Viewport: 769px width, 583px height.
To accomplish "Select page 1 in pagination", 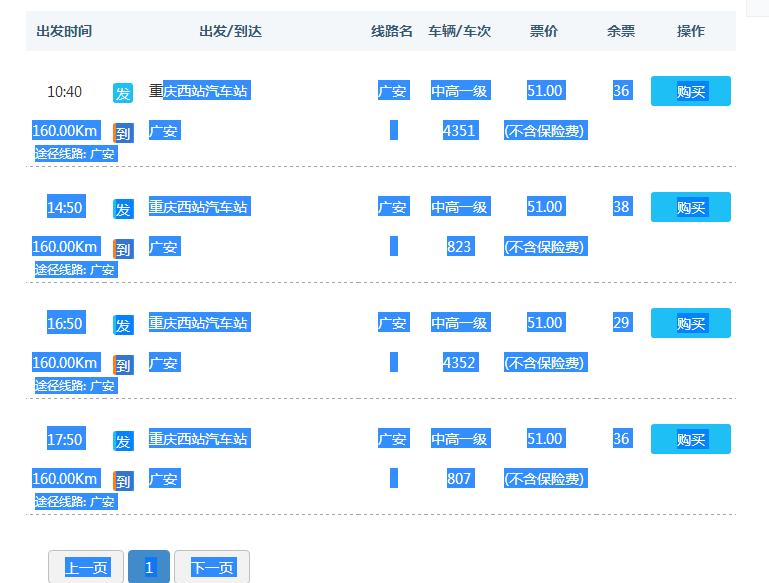I will coord(149,567).
